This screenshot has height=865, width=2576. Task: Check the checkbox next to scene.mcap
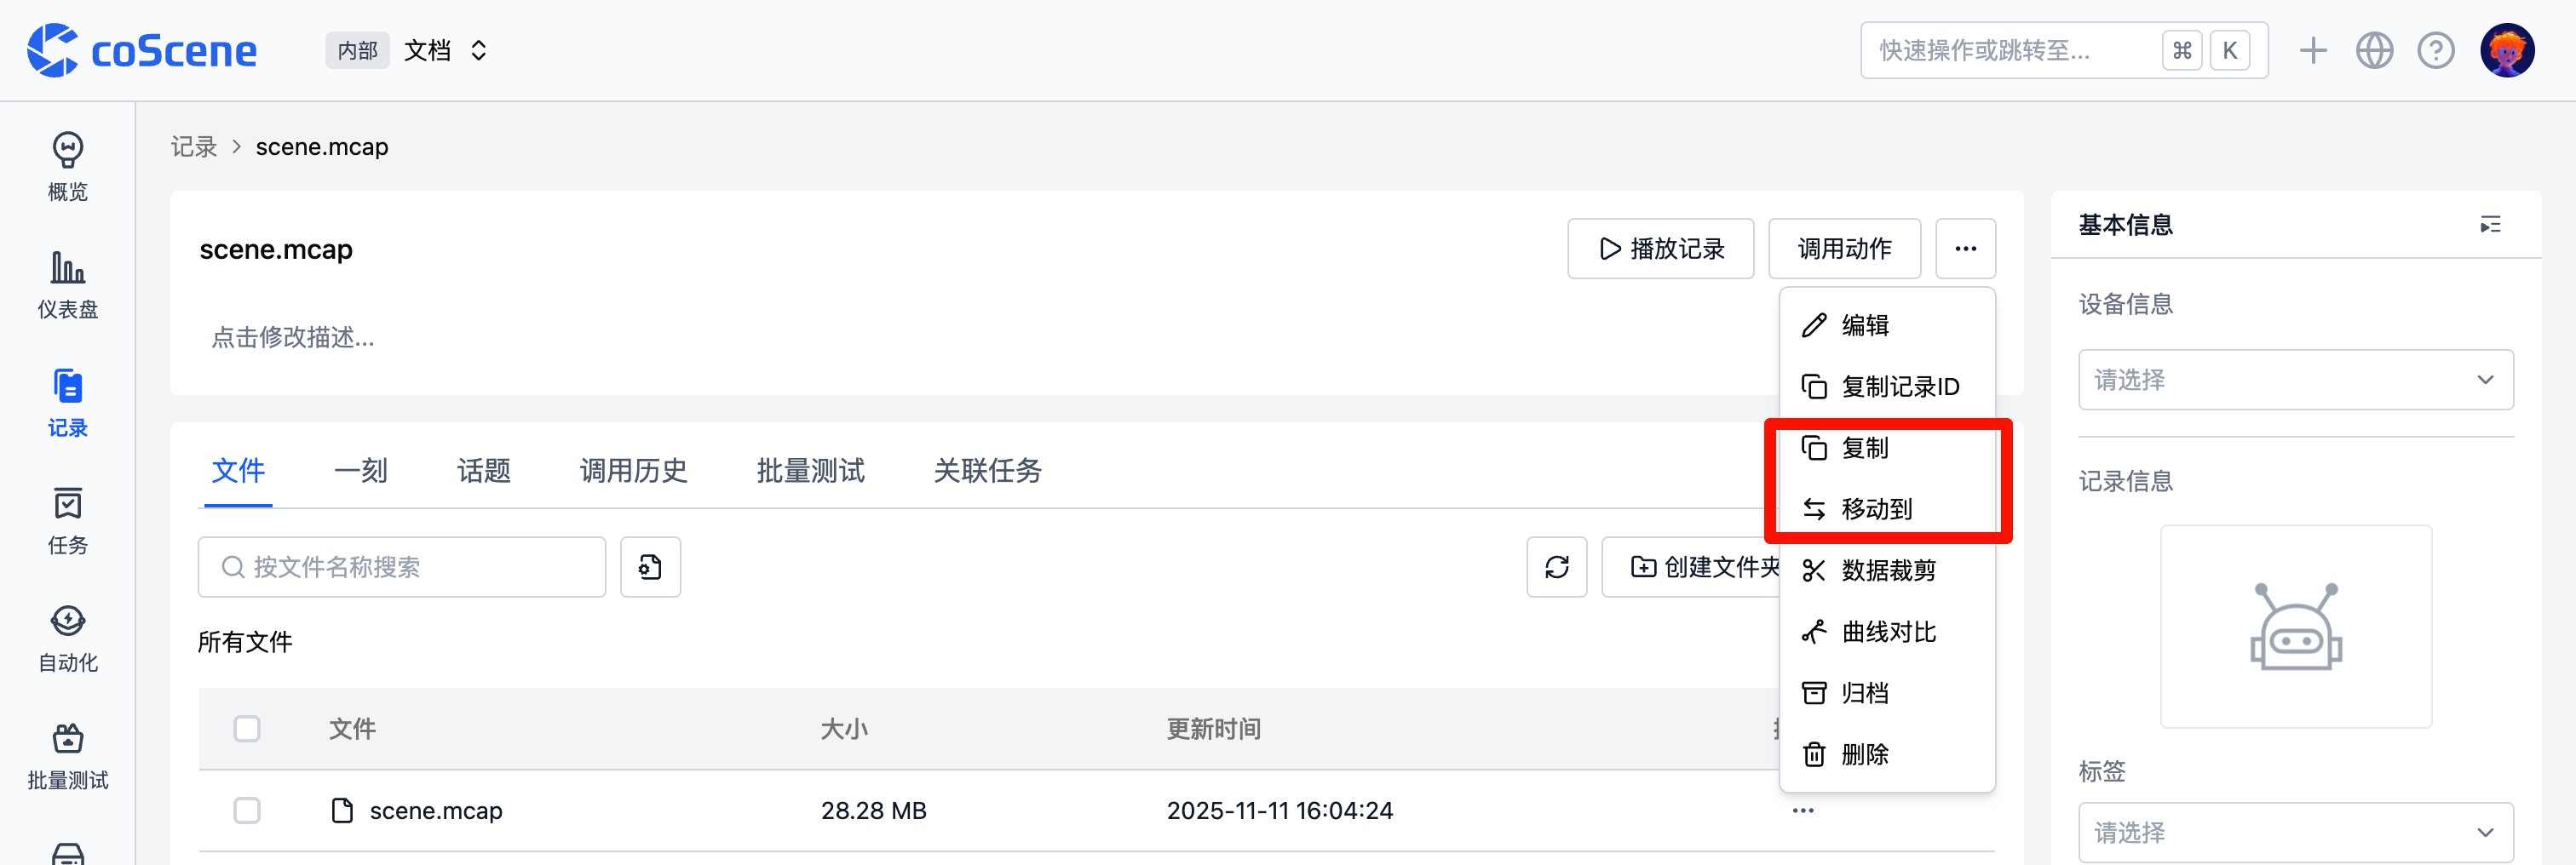(x=247, y=810)
